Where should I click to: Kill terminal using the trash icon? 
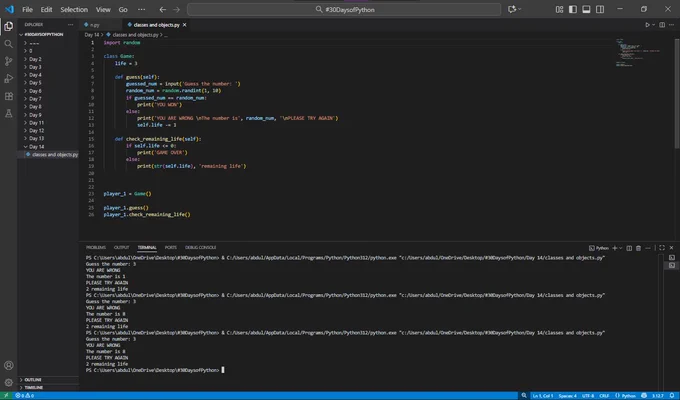pyautogui.click(x=638, y=248)
